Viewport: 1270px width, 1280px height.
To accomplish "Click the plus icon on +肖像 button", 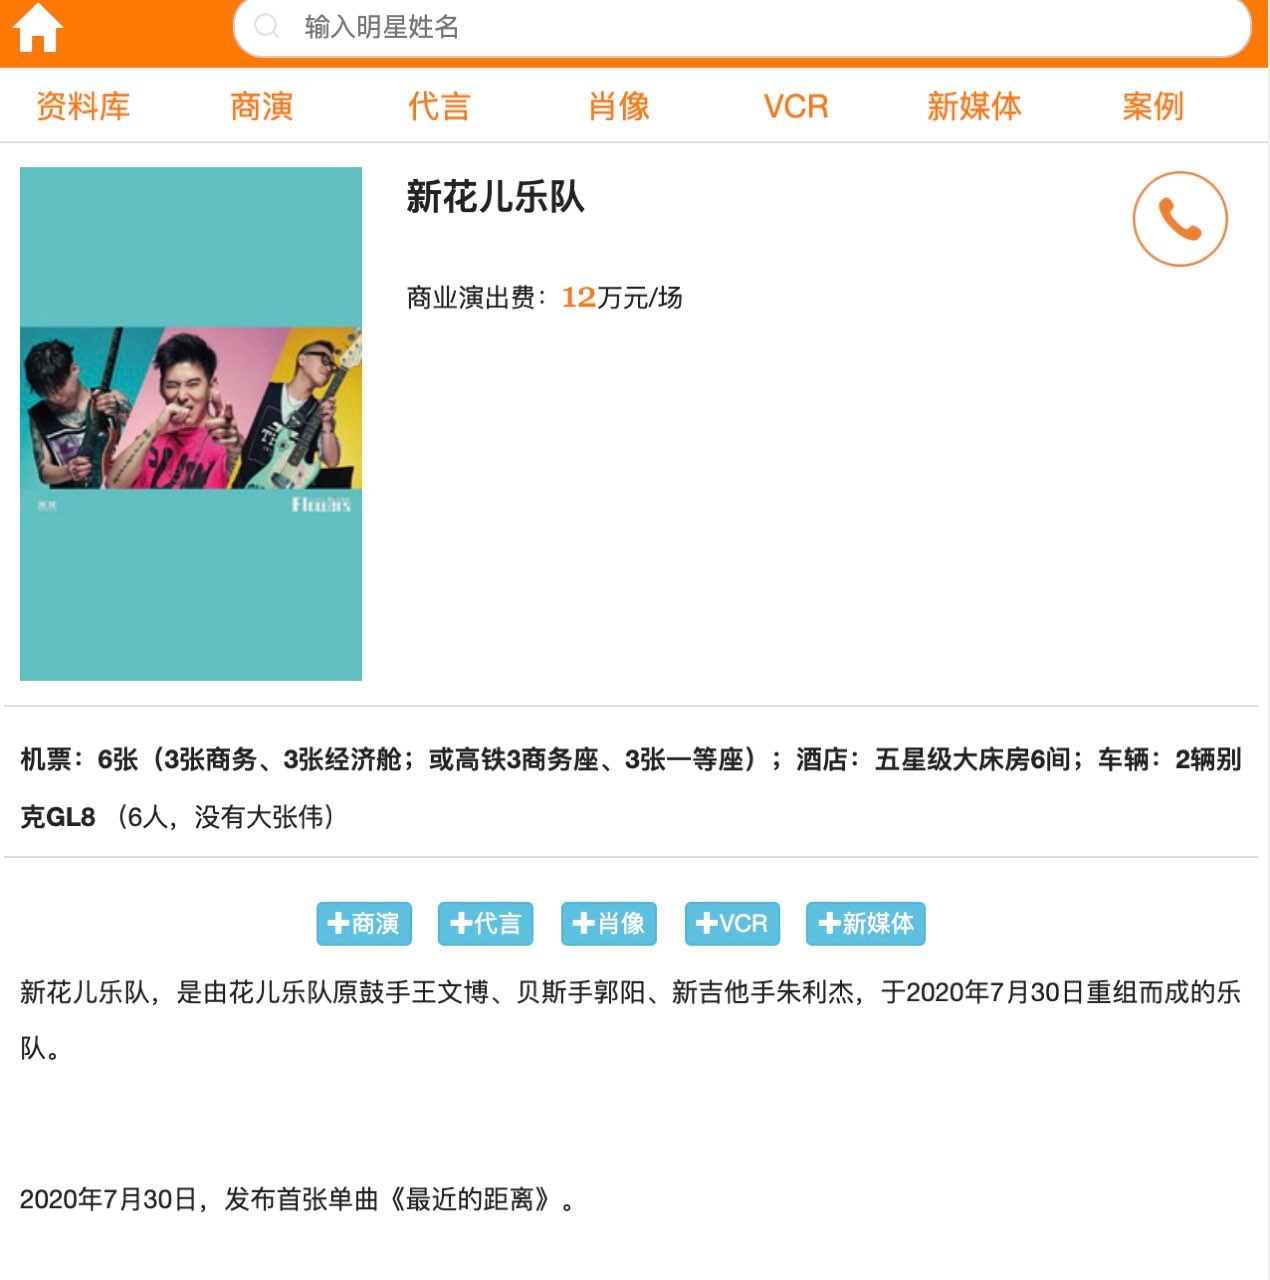I will pyautogui.click(x=584, y=923).
